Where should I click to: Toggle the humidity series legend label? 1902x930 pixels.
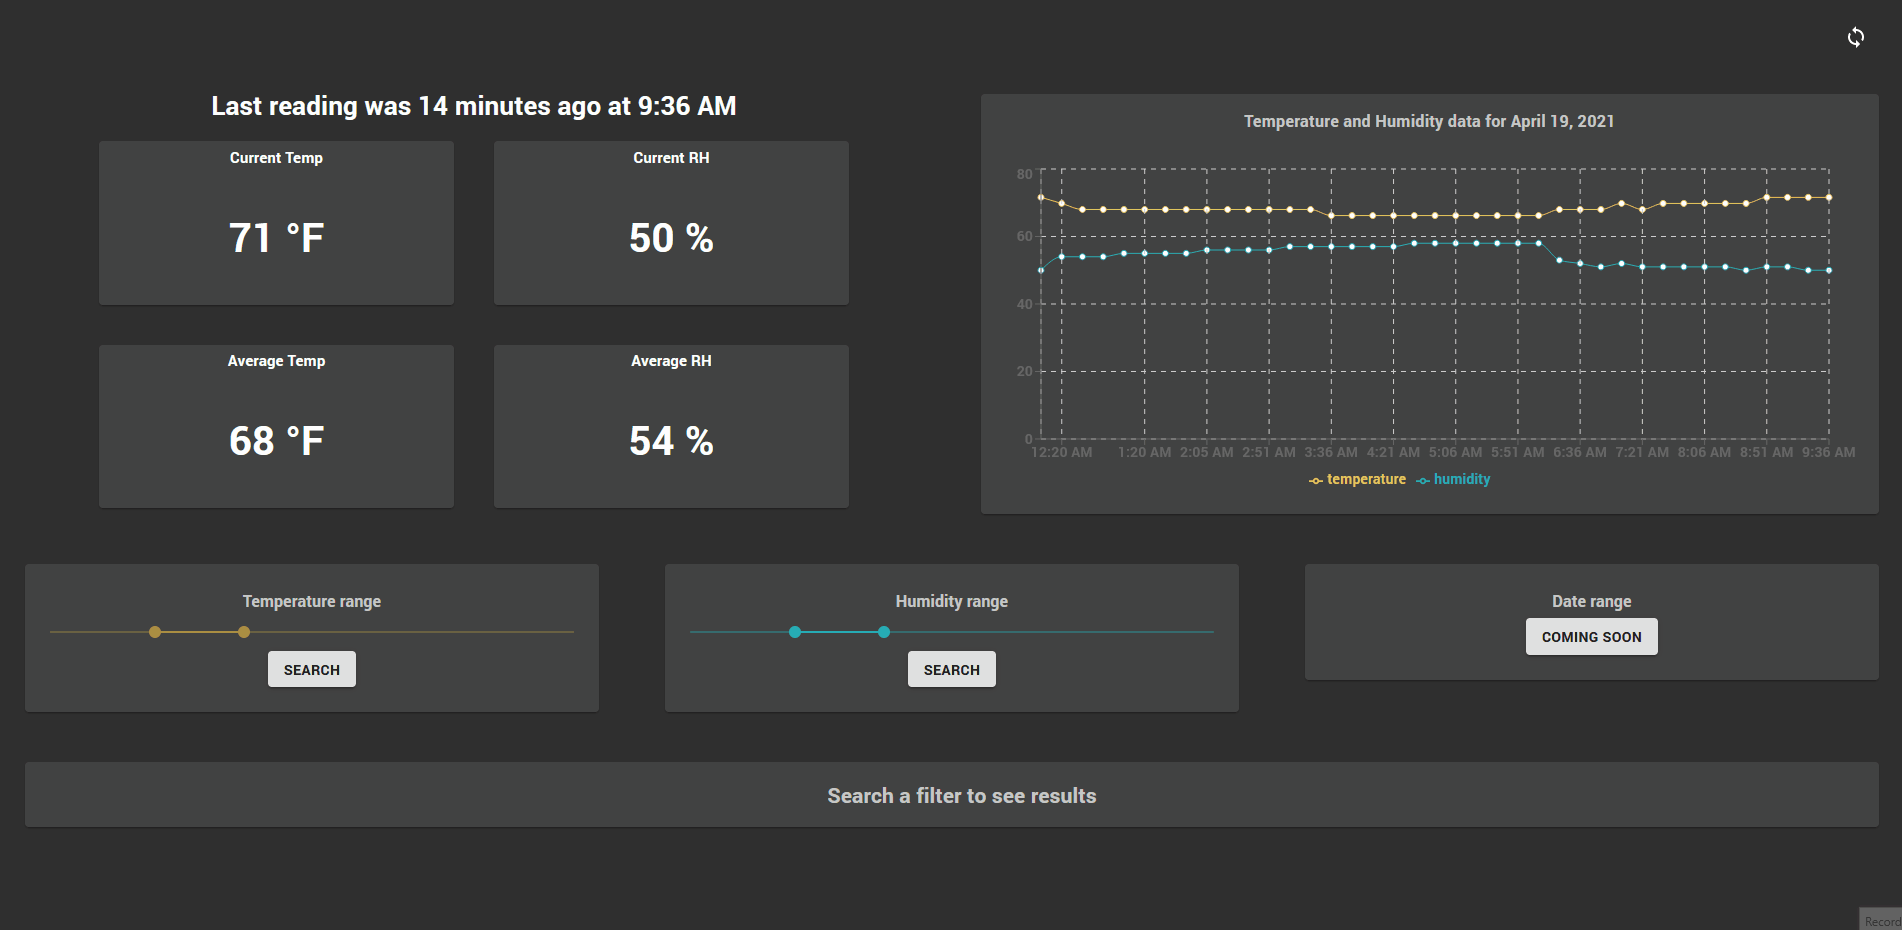(1462, 480)
